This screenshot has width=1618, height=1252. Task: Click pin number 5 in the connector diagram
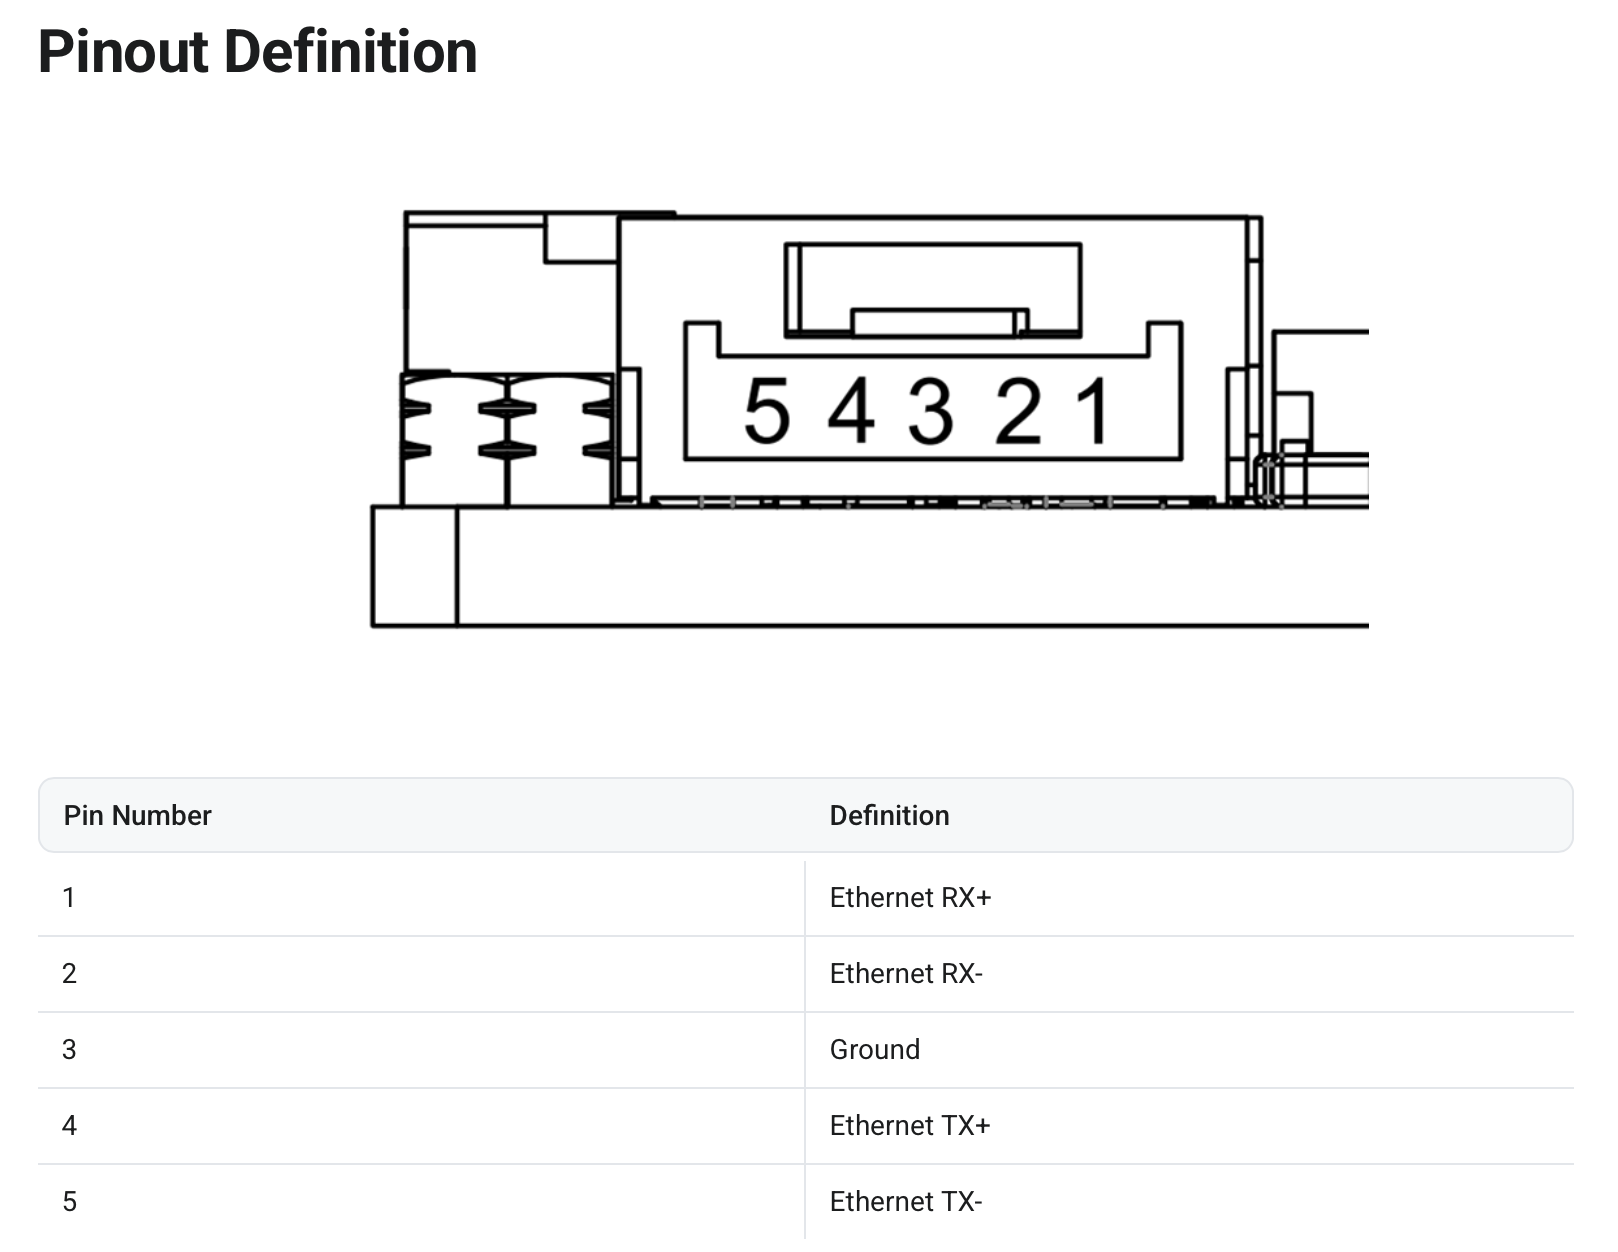pyautogui.click(x=767, y=411)
